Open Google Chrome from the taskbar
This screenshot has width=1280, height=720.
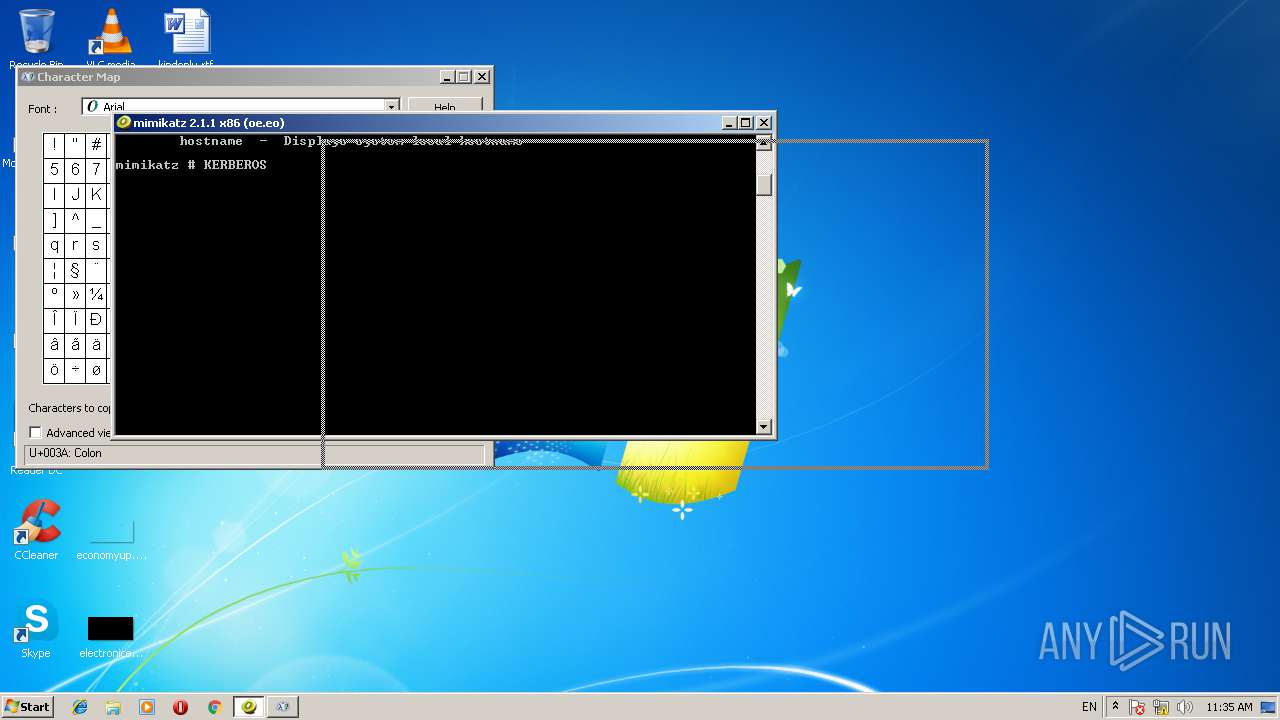214,707
